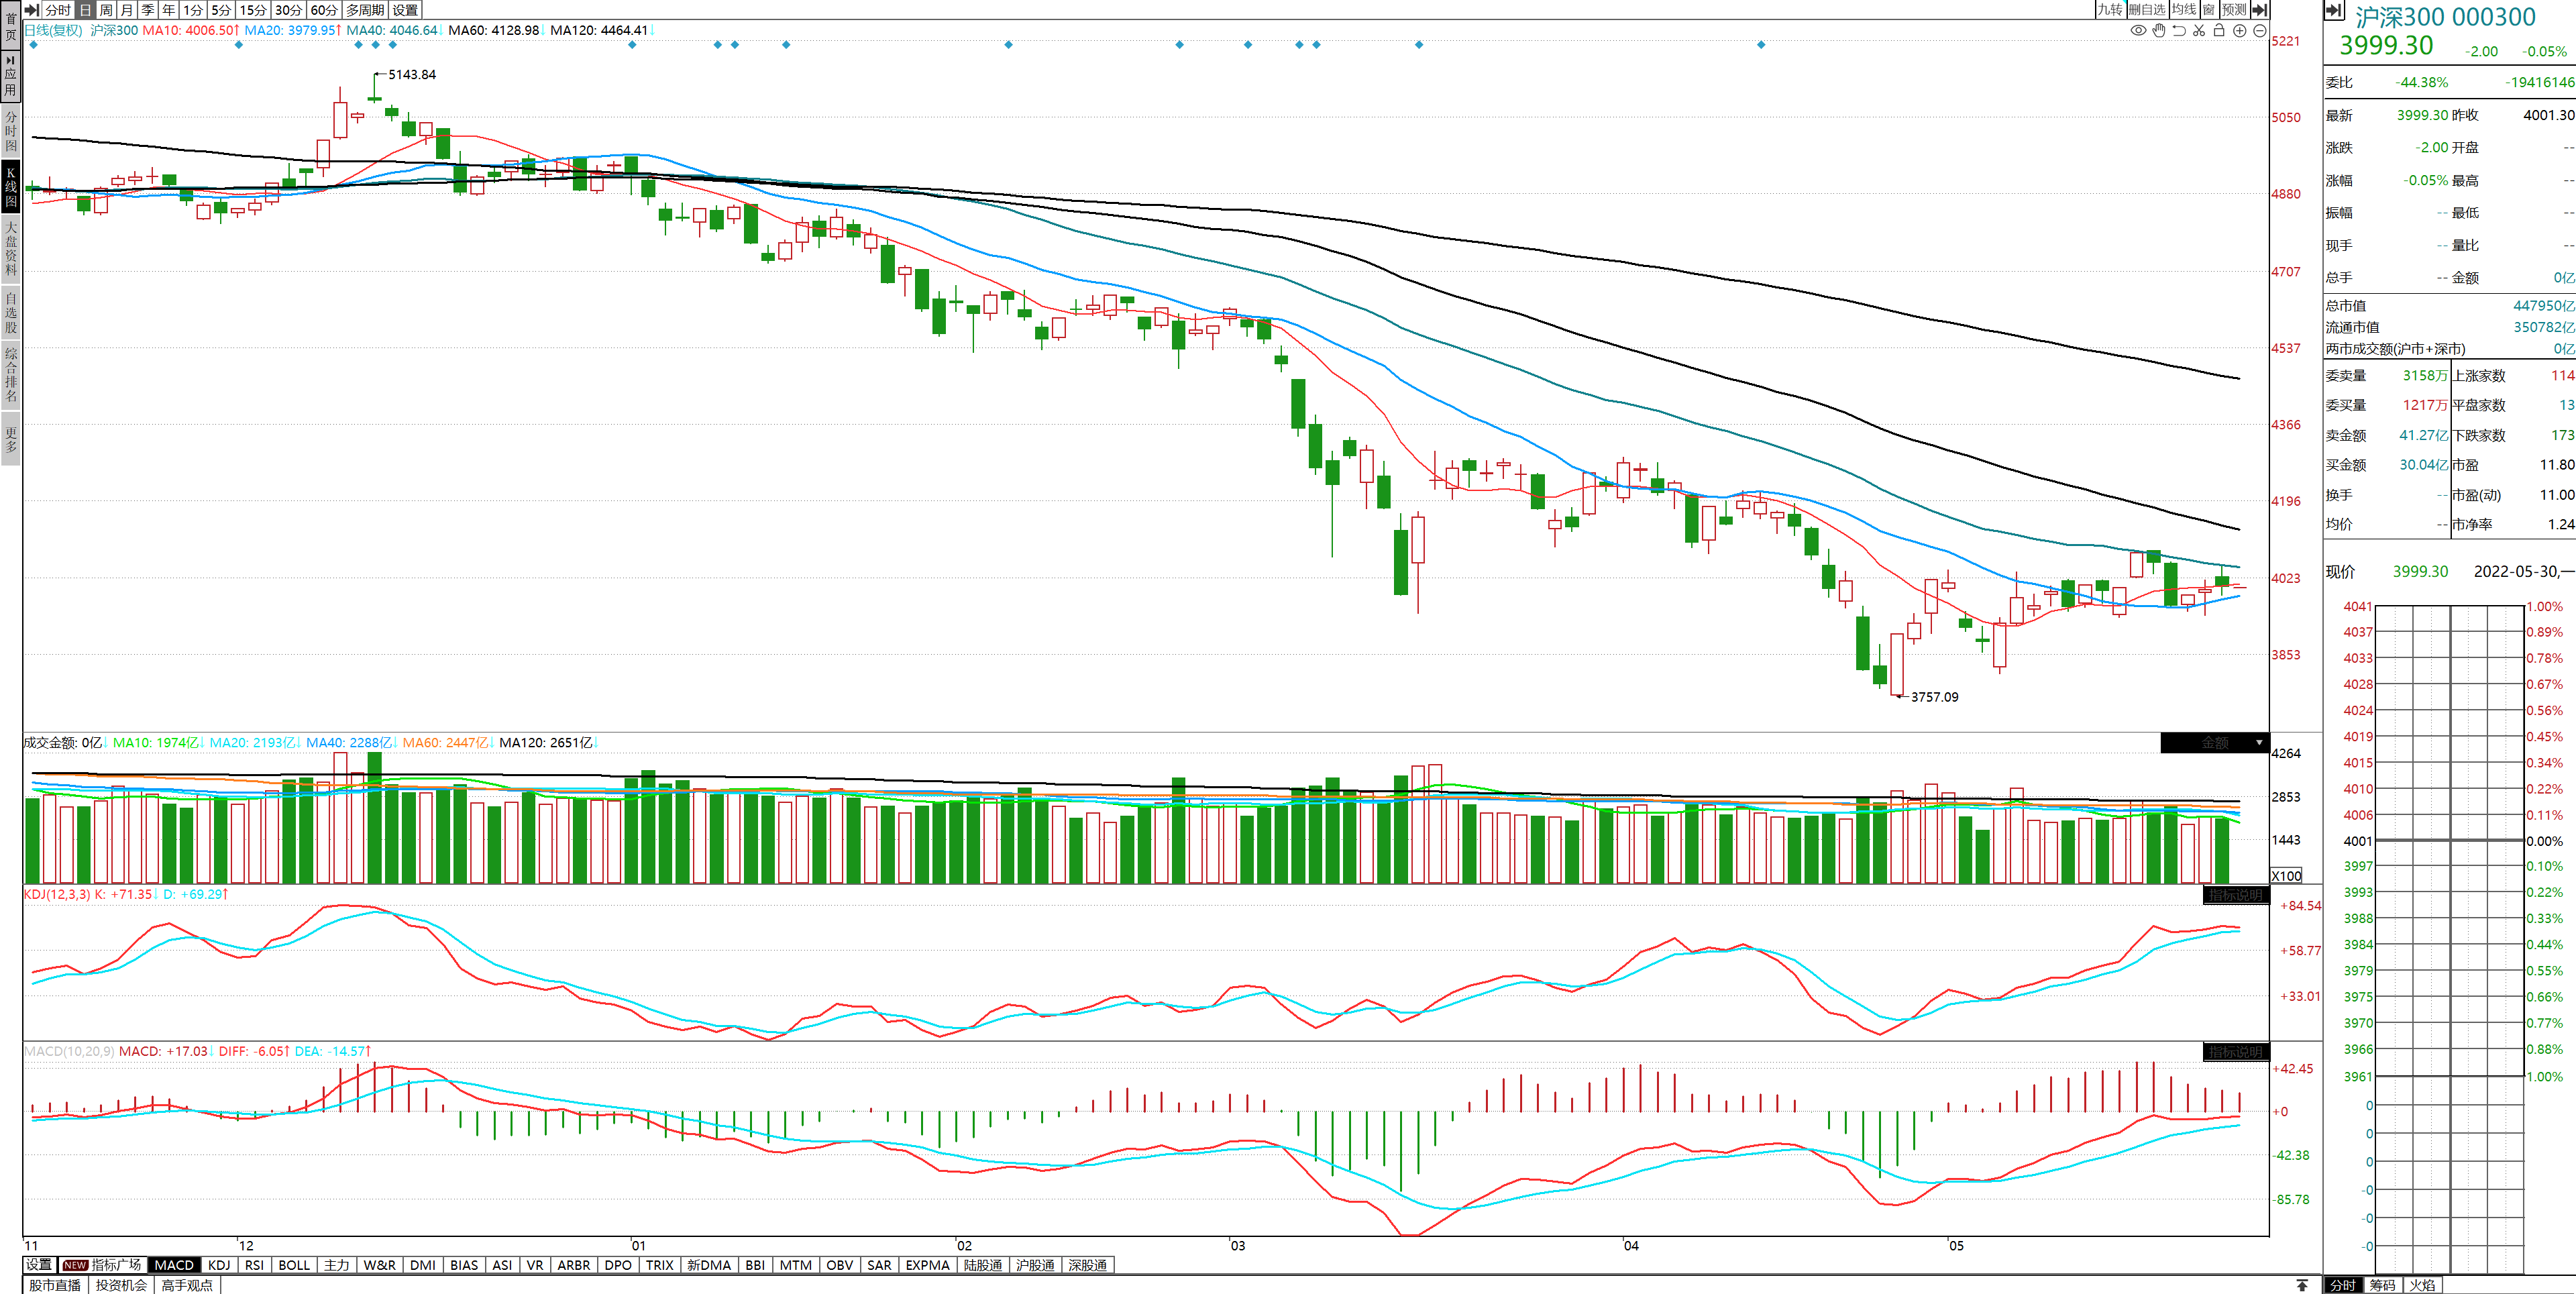
Task: Click the eye visibility icon above the chart
Action: tap(2138, 31)
